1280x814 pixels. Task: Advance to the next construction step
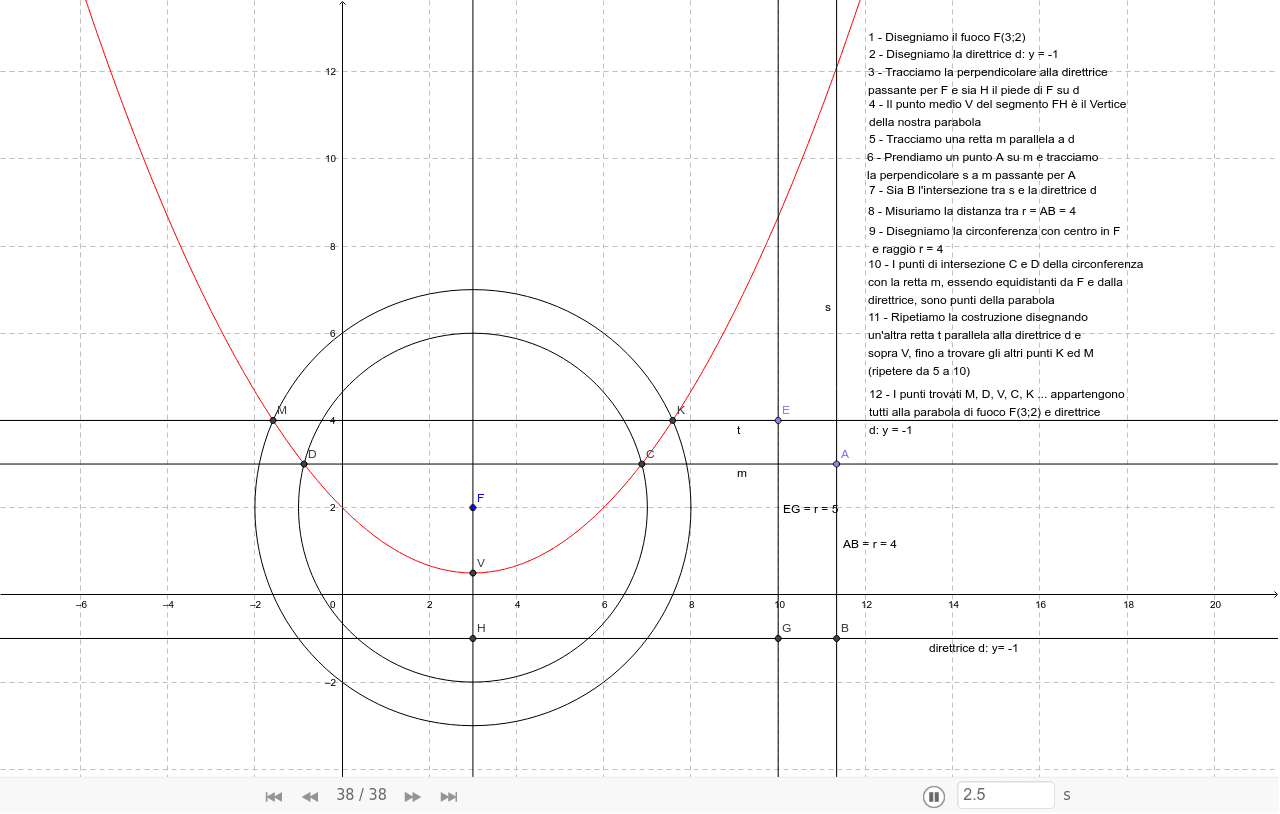coord(412,796)
